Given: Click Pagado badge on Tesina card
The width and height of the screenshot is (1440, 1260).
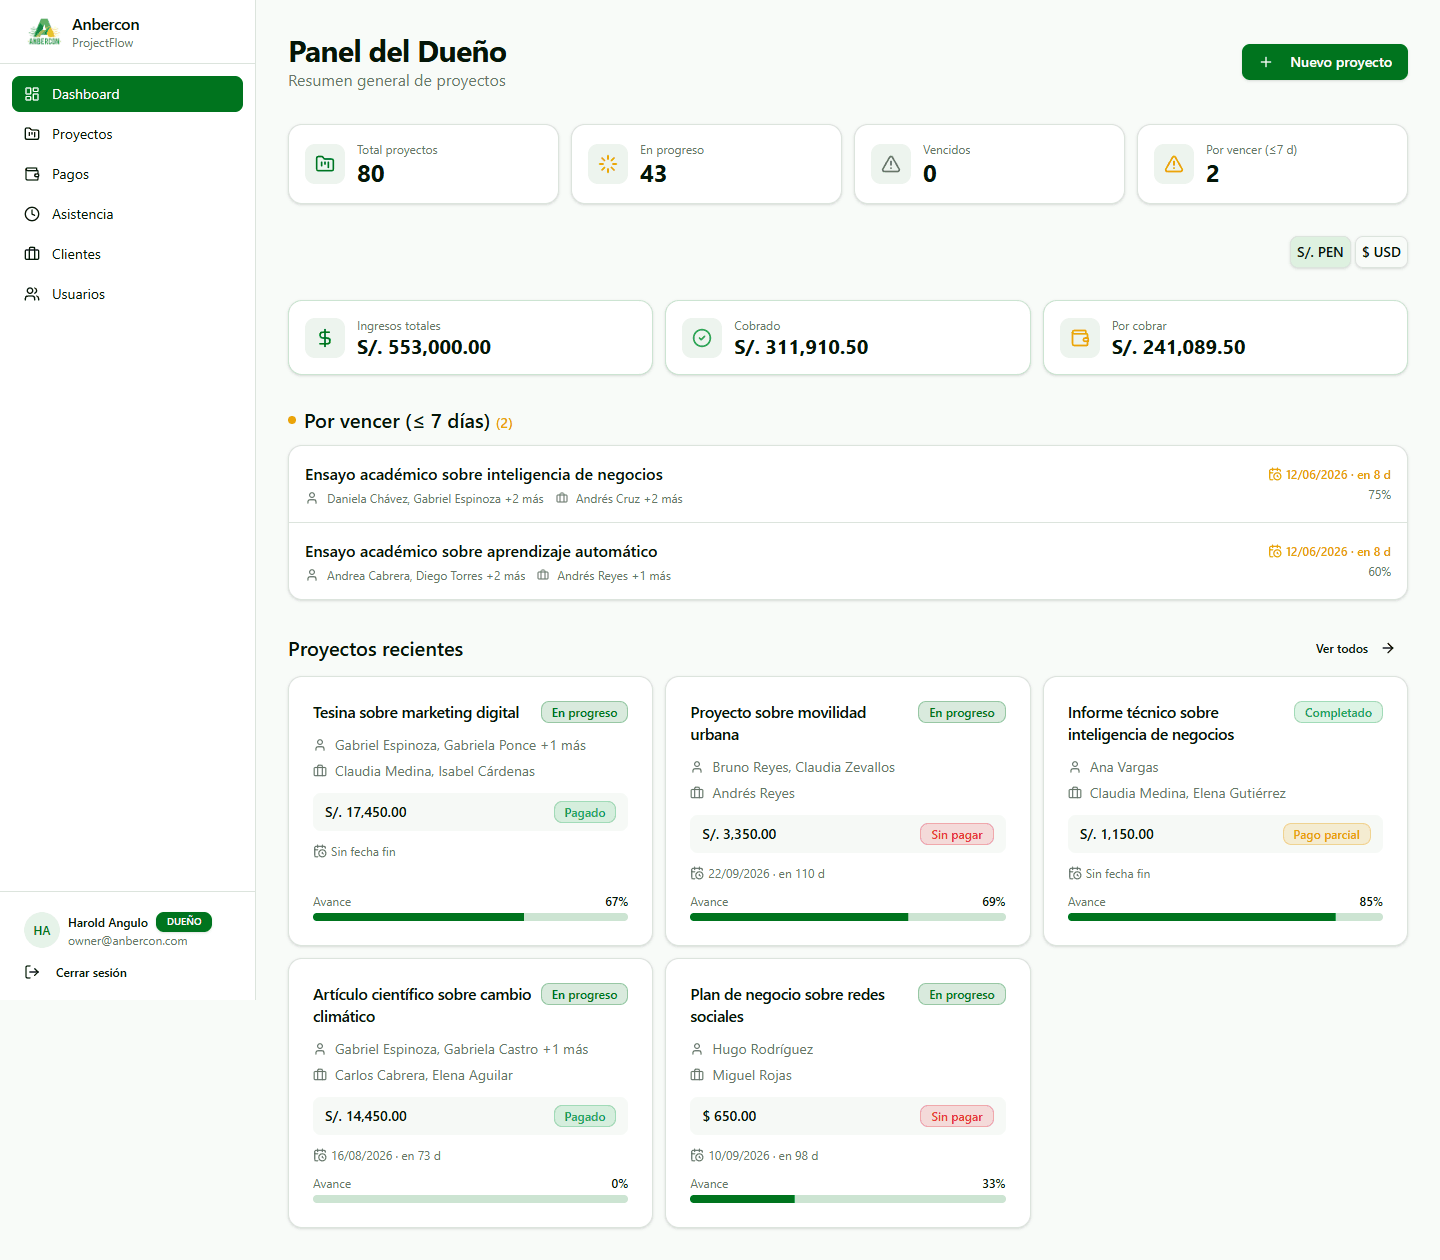Looking at the screenshot, I should [585, 813].
